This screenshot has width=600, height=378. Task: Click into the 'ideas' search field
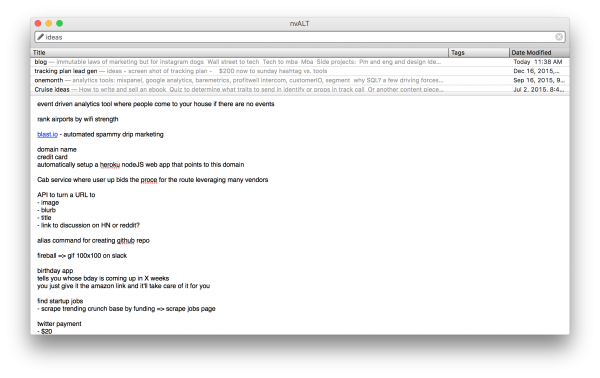(300, 37)
